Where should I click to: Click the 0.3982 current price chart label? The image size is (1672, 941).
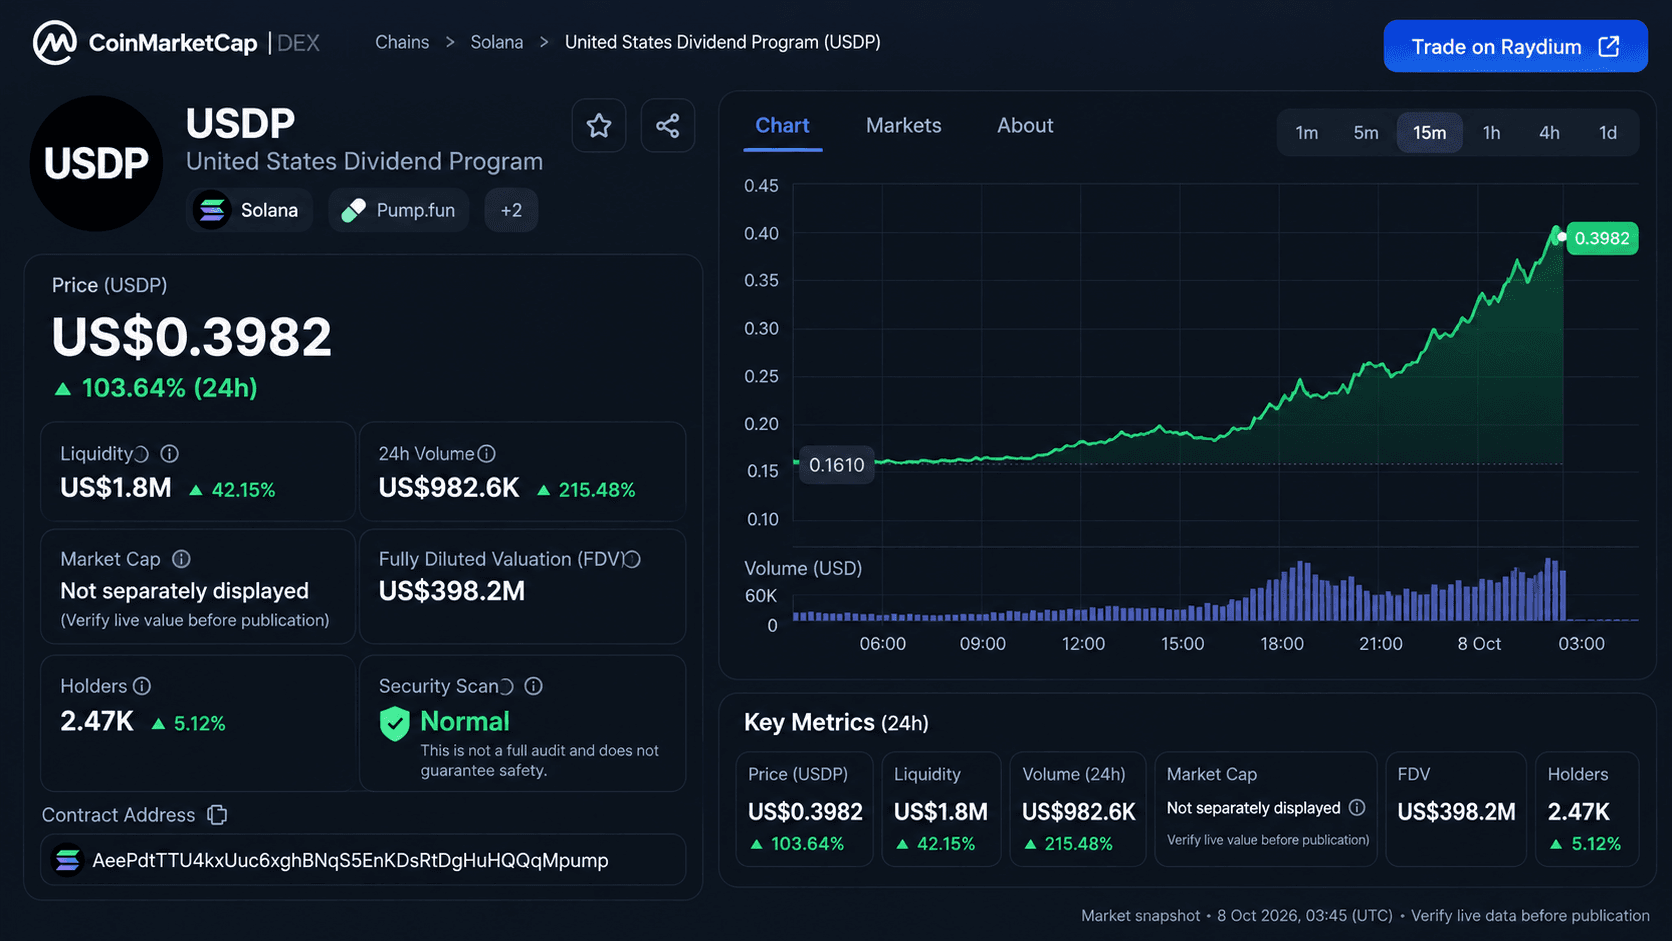pos(1602,238)
